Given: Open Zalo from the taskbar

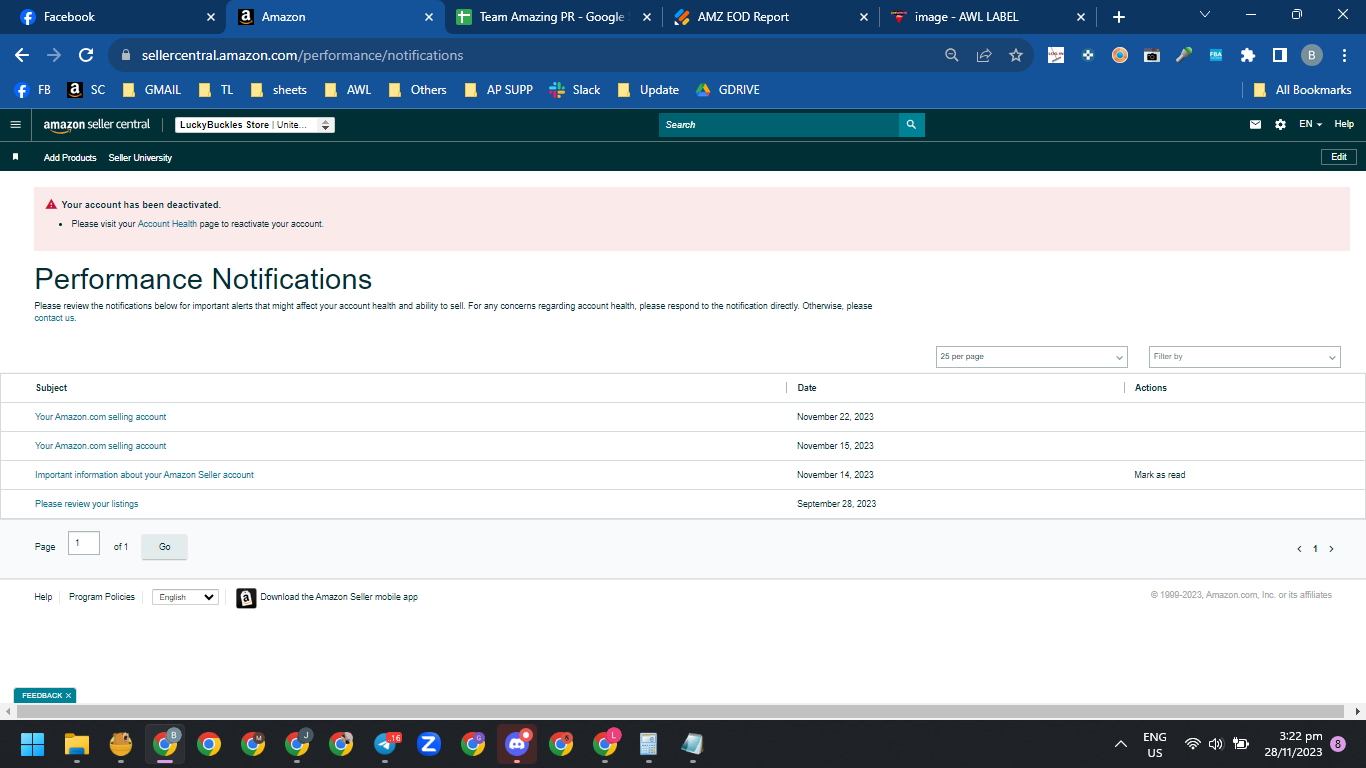Looking at the screenshot, I should [429, 744].
